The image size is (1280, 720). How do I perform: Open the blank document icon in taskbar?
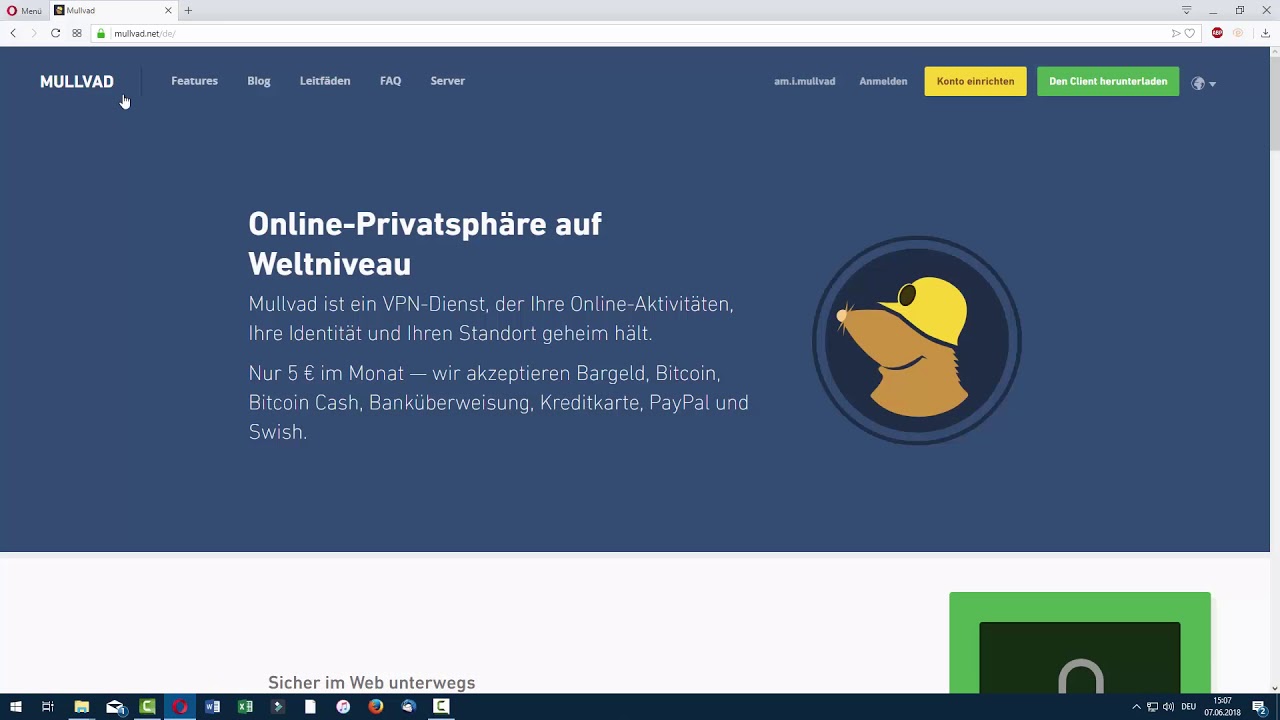(310, 707)
